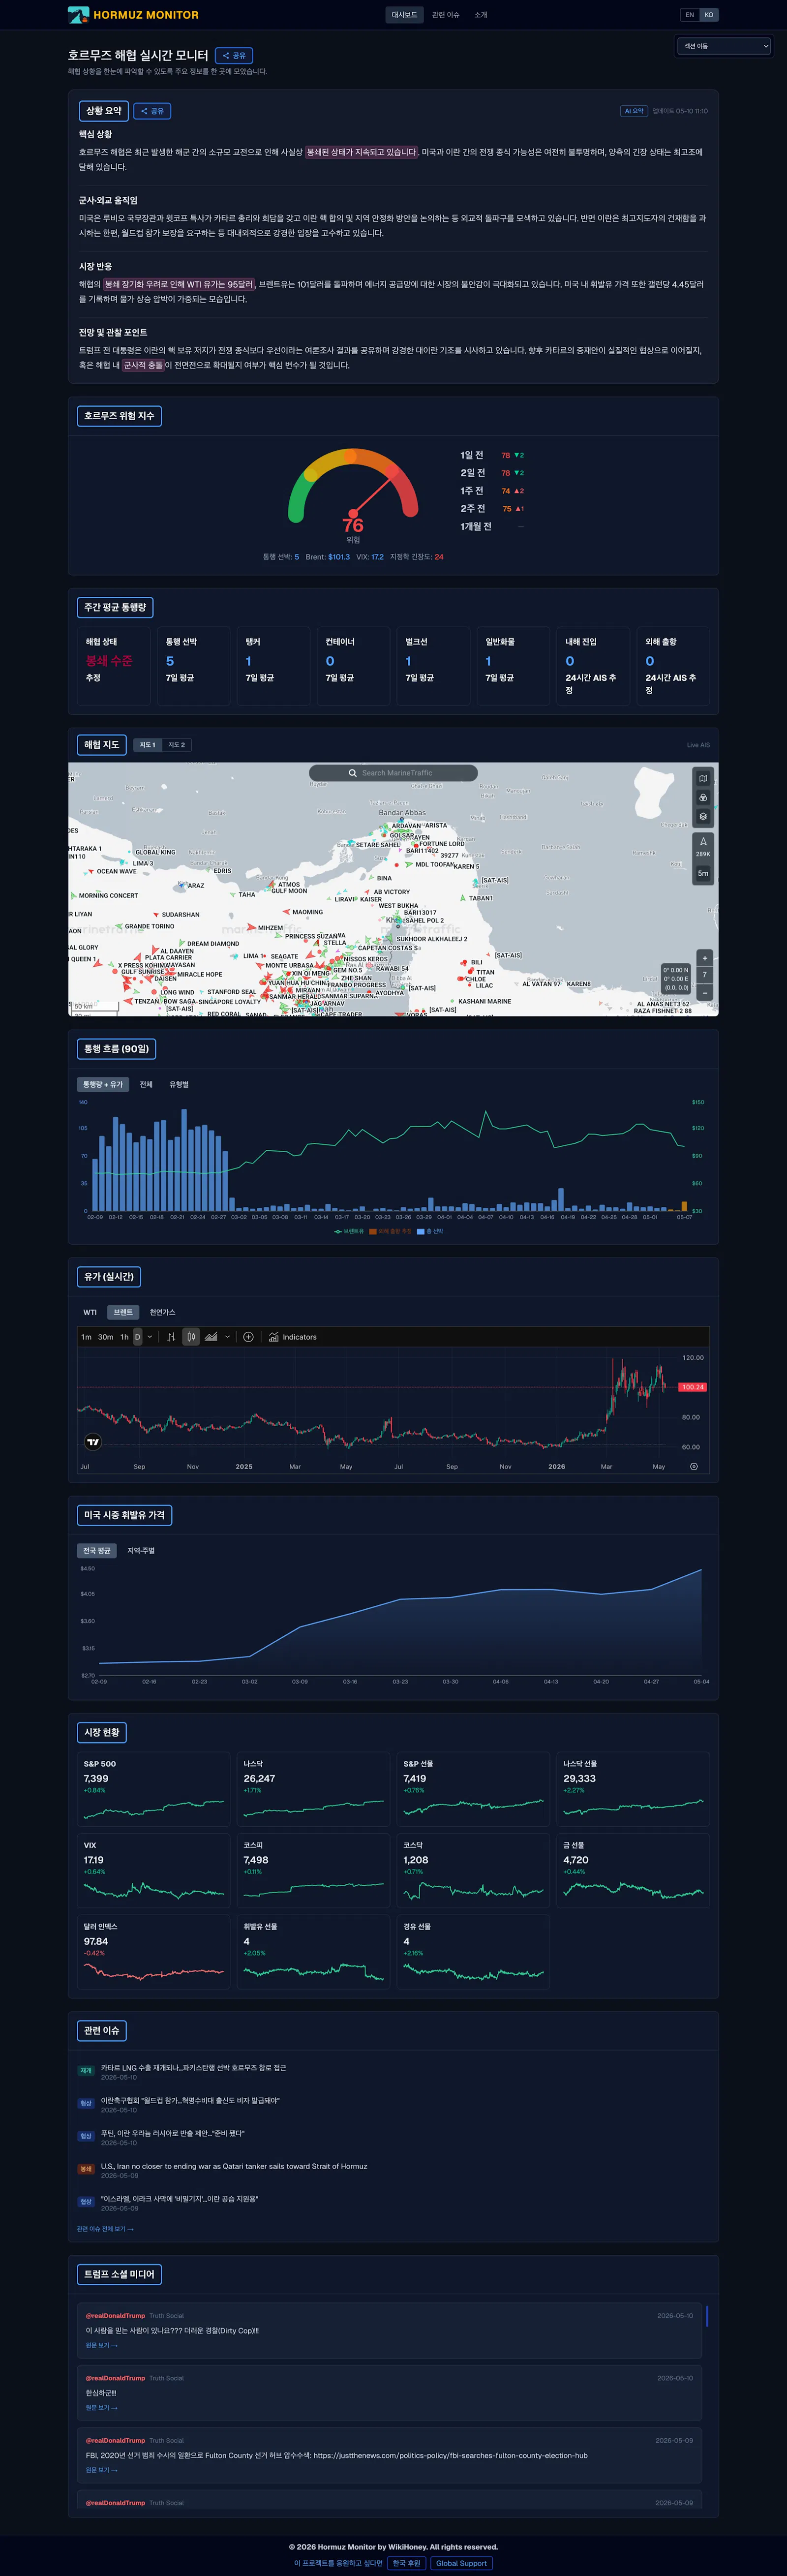The width and height of the screenshot is (787, 2576).
Task: Click share button in 상황 요약 panel
Action: 152,111
